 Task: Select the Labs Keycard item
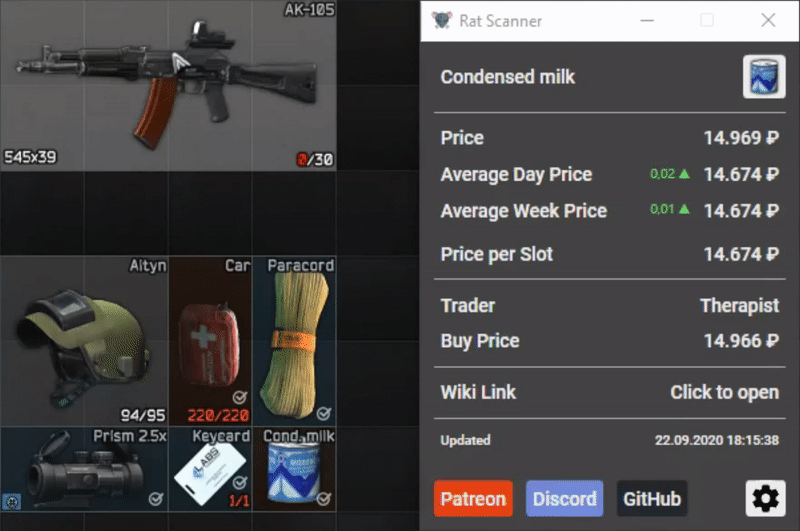point(210,469)
